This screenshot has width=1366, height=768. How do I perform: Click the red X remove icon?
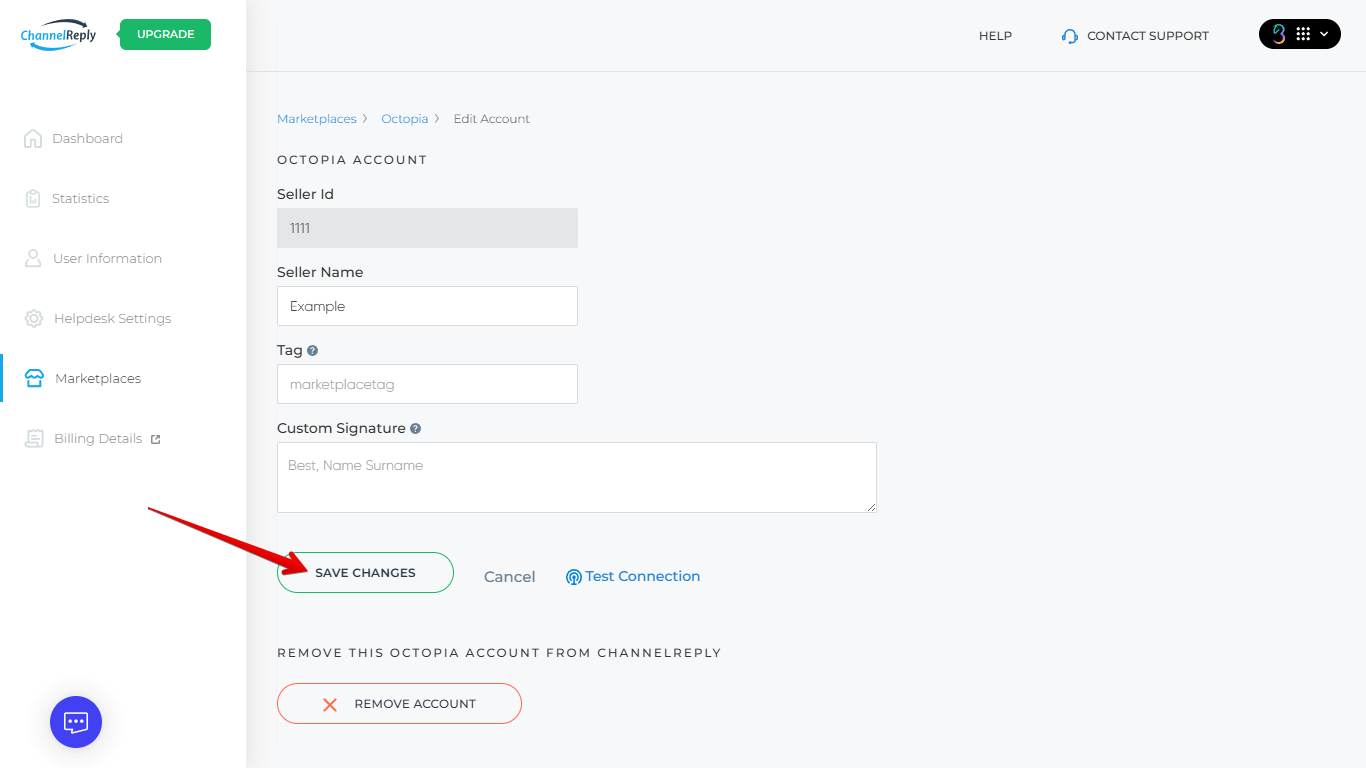(330, 704)
